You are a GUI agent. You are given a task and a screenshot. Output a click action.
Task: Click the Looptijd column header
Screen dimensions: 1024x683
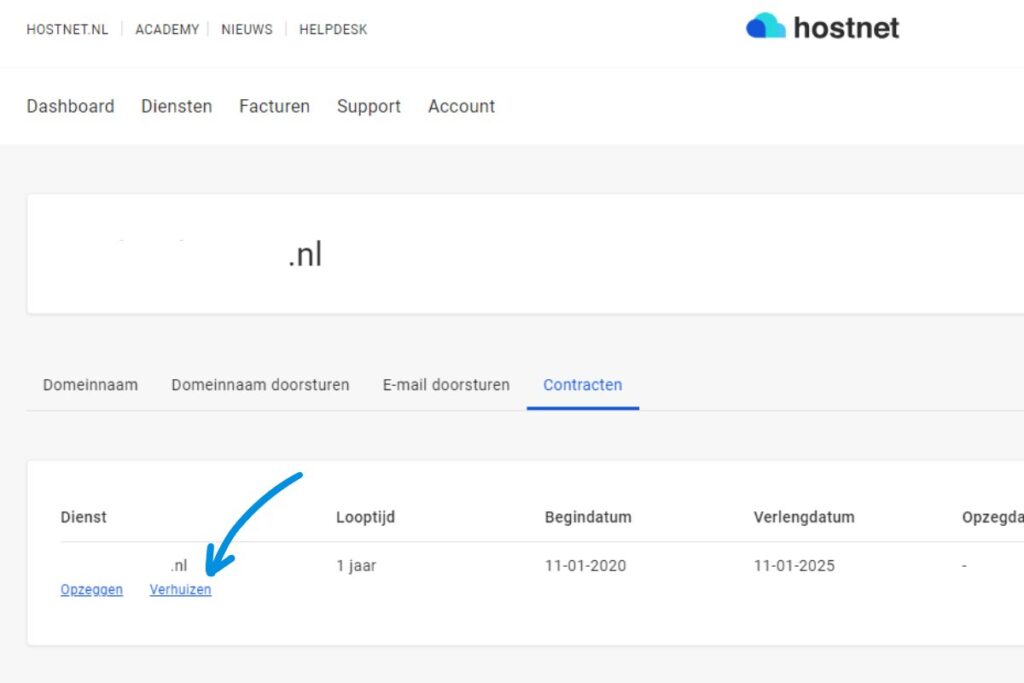point(365,517)
